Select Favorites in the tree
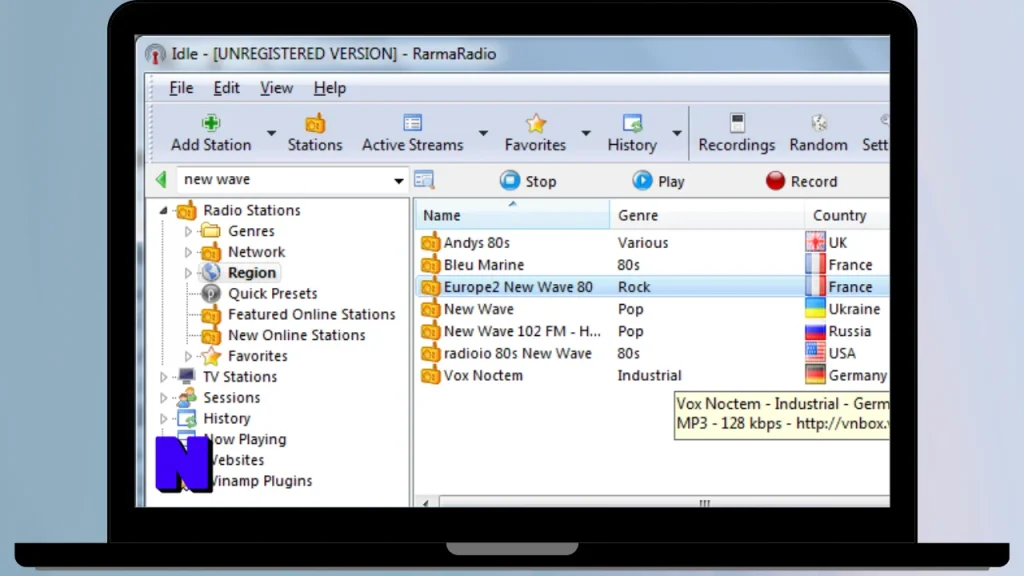 [x=257, y=356]
